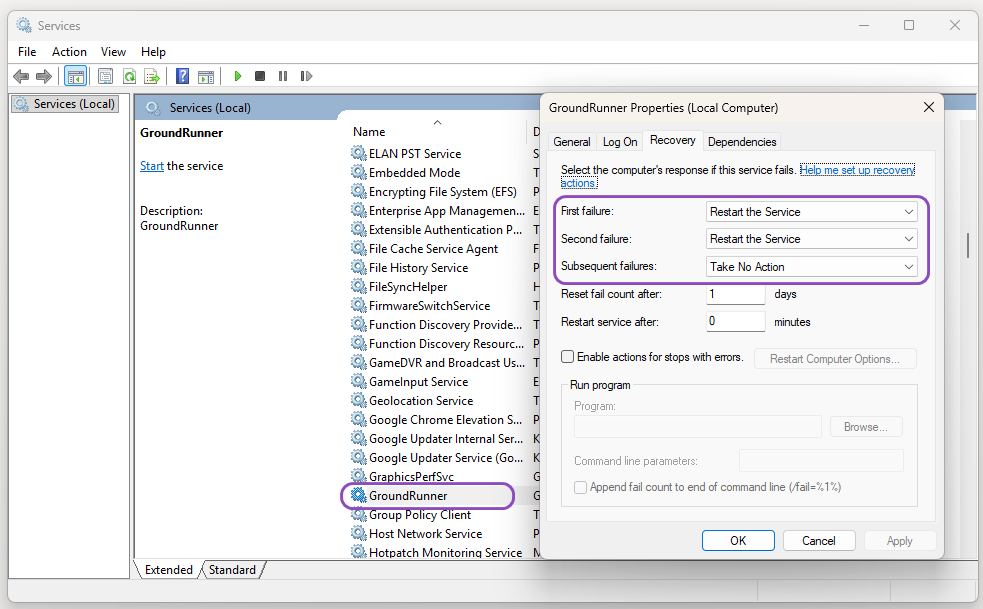The height and width of the screenshot is (609, 983).
Task: Open the Help menu
Action: pyautogui.click(x=153, y=52)
